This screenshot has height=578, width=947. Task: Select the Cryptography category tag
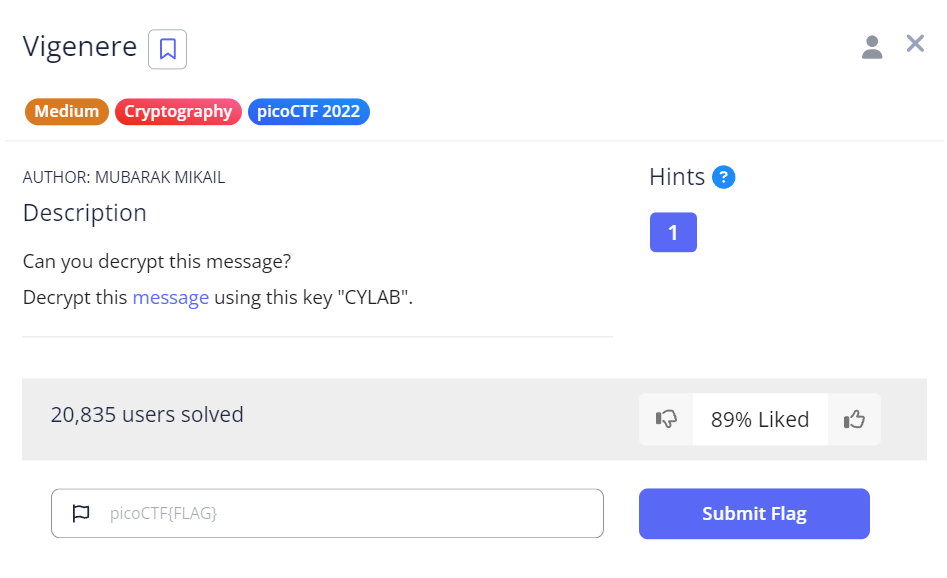(178, 112)
